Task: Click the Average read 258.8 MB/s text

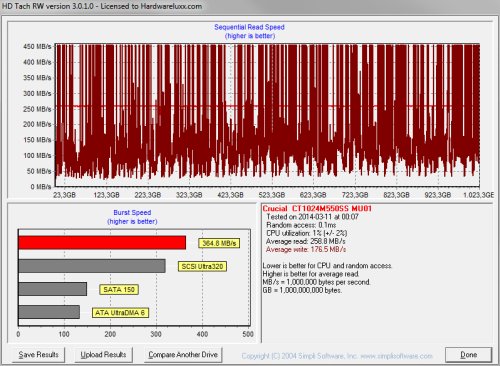Action: click(x=305, y=241)
